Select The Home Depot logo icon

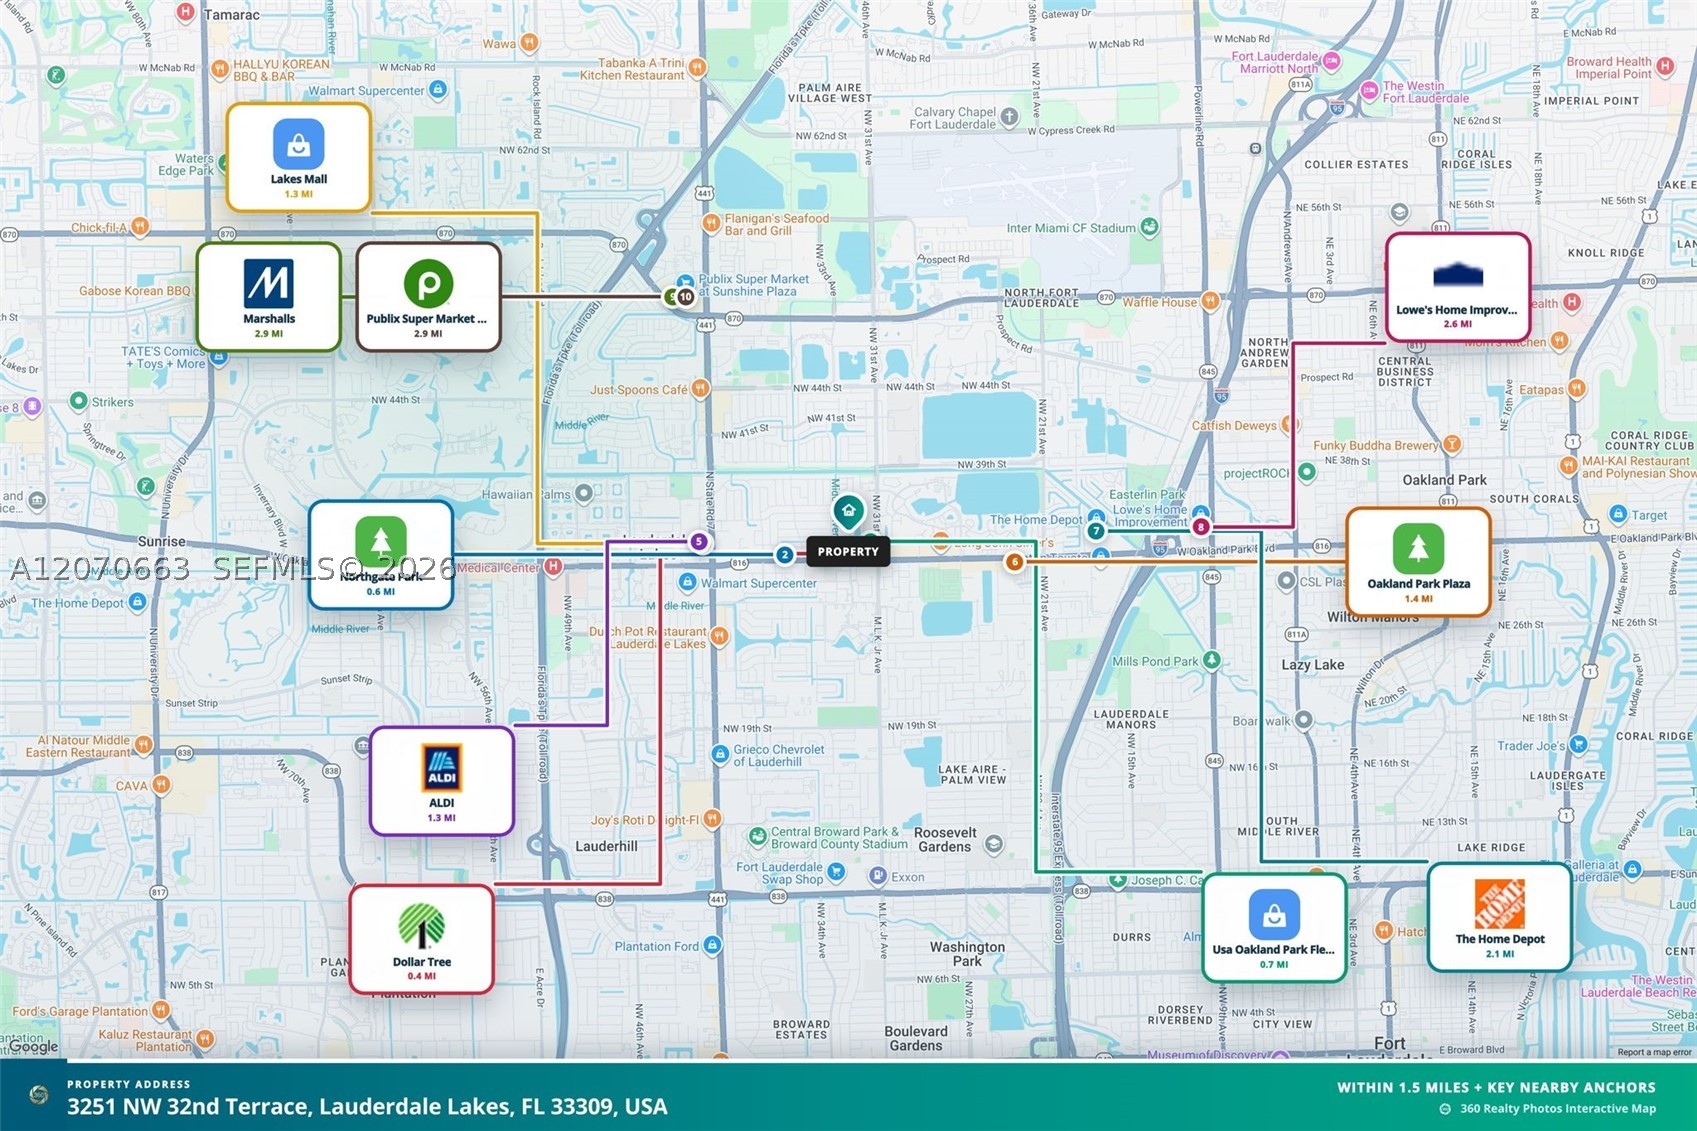click(x=1500, y=904)
